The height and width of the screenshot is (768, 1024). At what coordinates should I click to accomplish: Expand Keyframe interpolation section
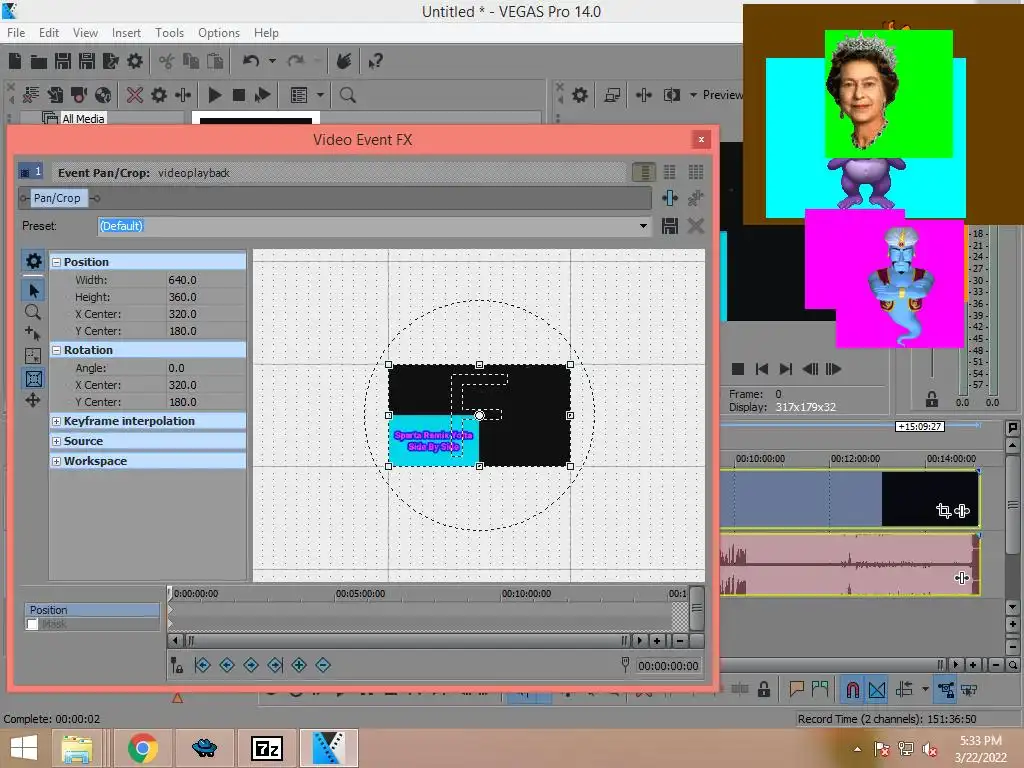point(56,421)
